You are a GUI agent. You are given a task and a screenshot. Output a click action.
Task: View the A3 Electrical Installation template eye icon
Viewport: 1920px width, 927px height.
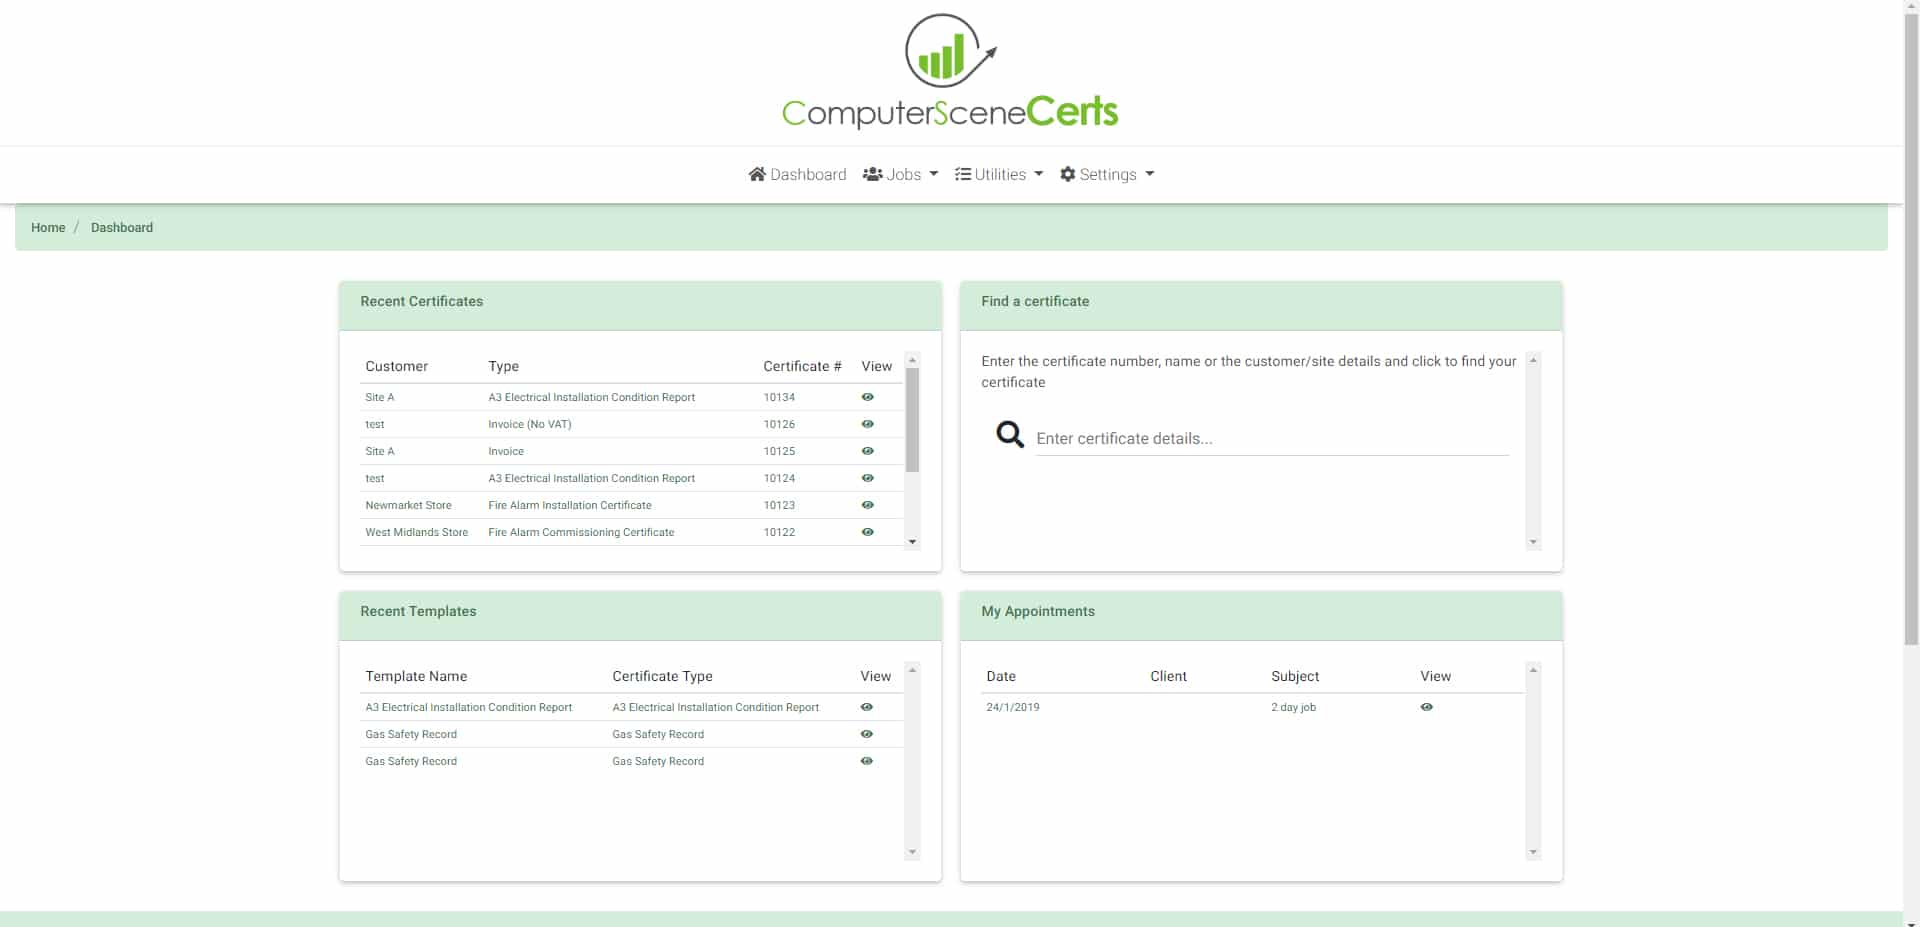[x=866, y=707]
